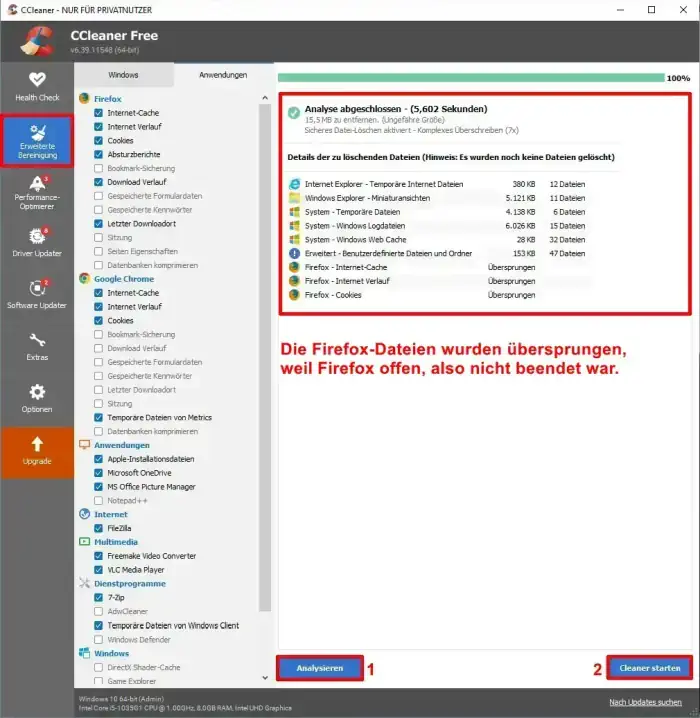Open Erweiterte Bereinigung in the sidebar
700x718 pixels.
coord(37,141)
